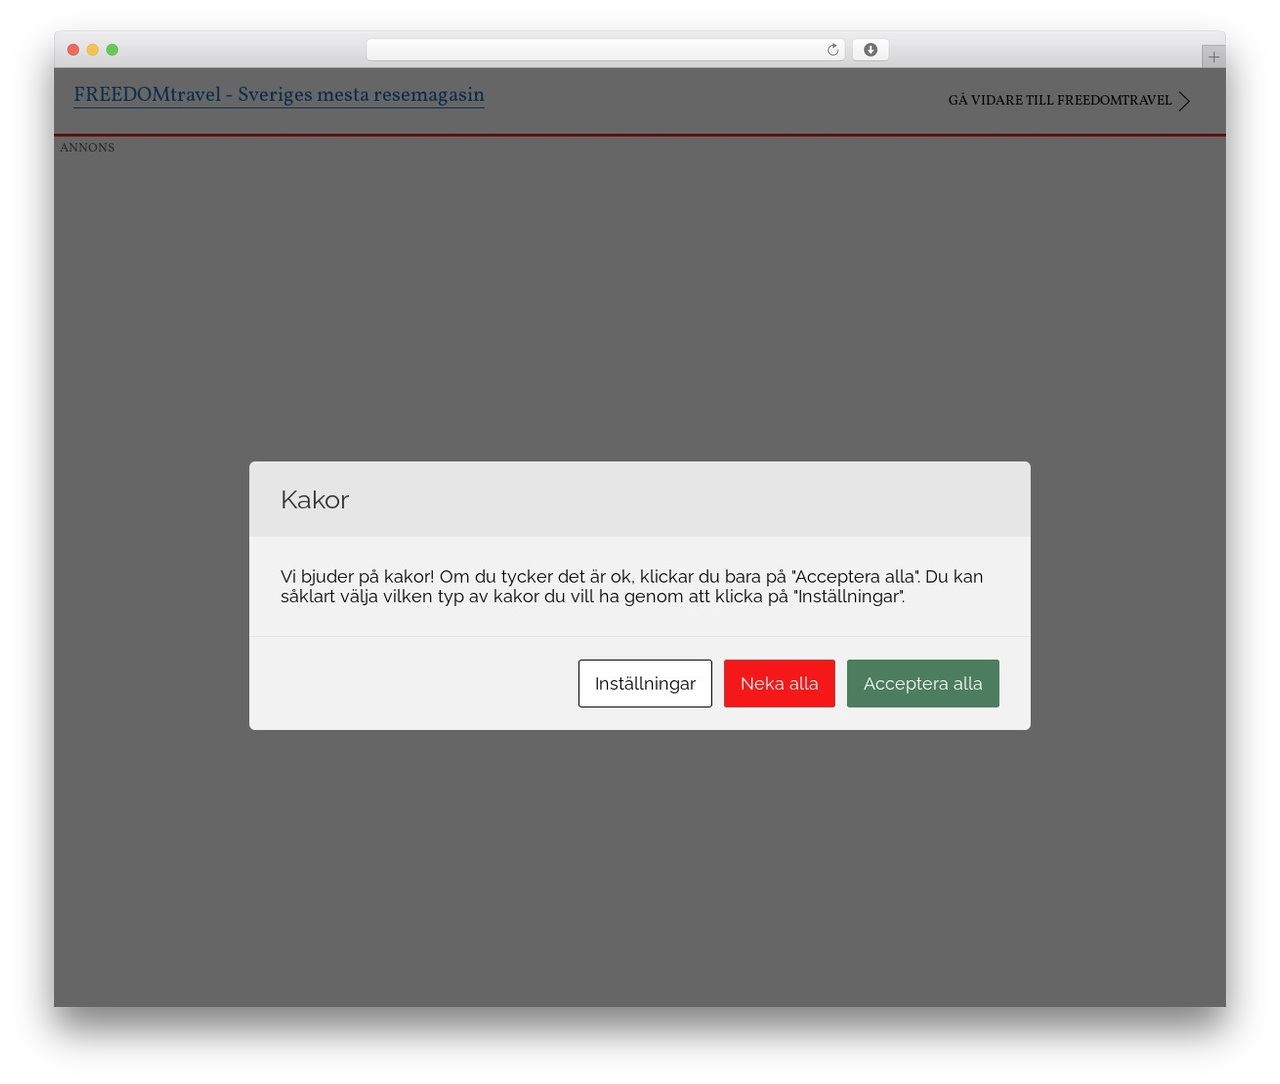Click the cookie text starting "Vi bjuder på kakor!"
The width and height of the screenshot is (1280, 1084).
pos(632,586)
